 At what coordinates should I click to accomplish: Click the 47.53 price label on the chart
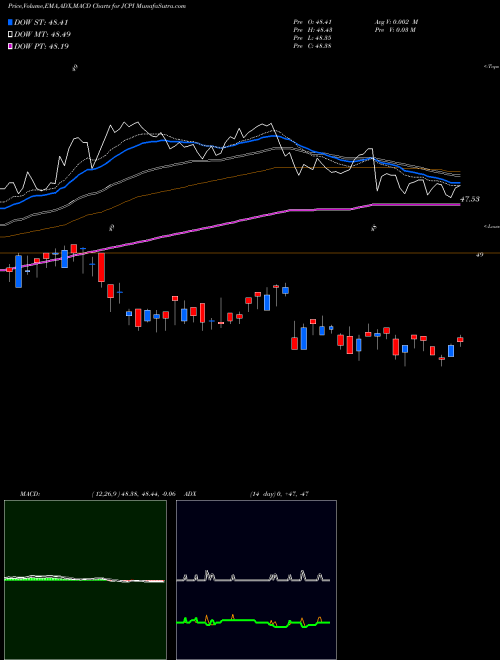point(470,199)
